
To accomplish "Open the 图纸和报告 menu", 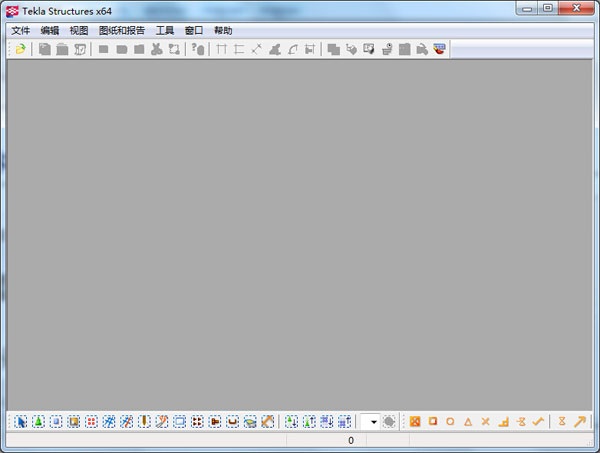I will point(121,31).
